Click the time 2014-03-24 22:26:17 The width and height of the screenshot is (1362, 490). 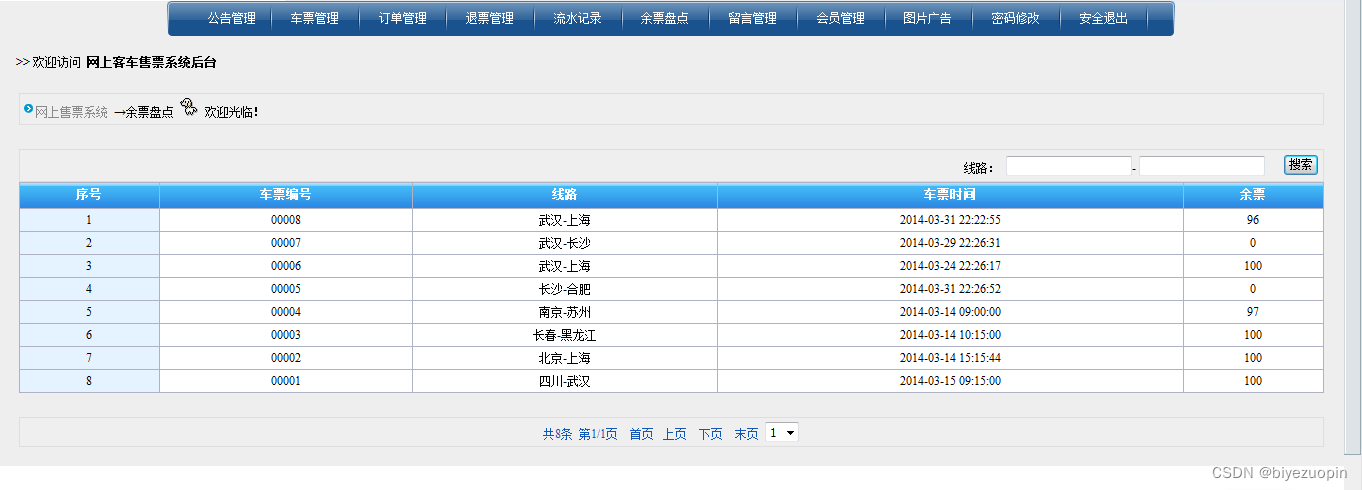[x=950, y=266]
